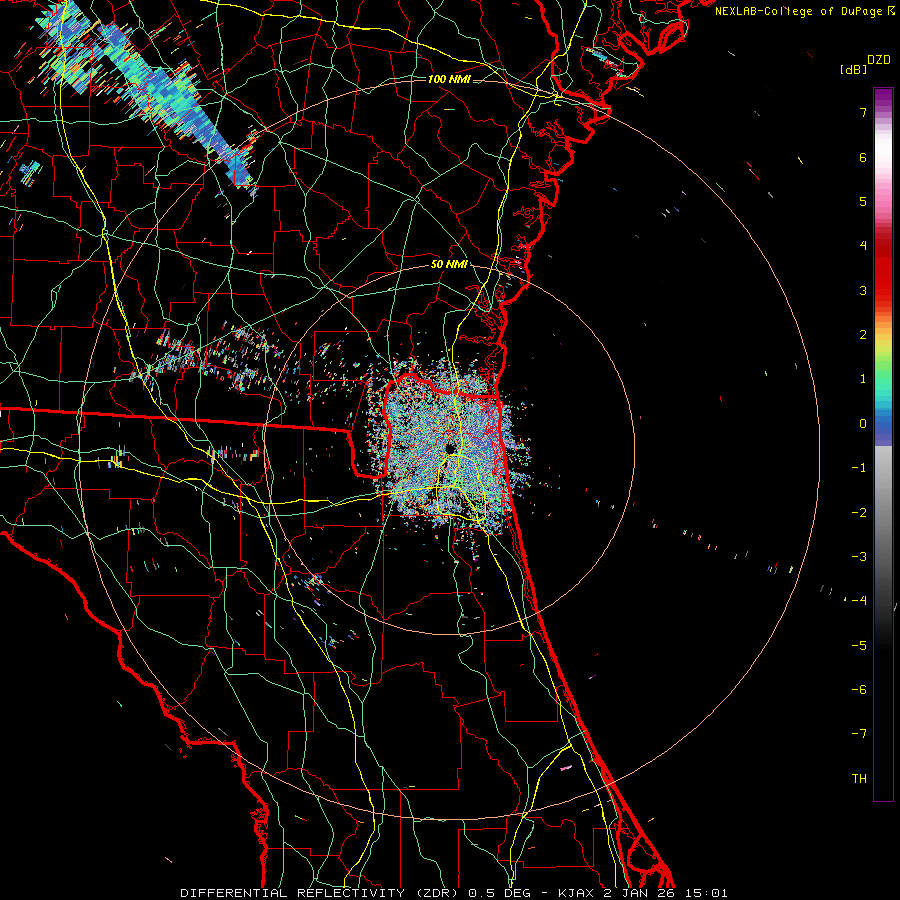The width and height of the screenshot is (900, 900).
Task: Click the 2 value on color scale
Action: [863, 335]
